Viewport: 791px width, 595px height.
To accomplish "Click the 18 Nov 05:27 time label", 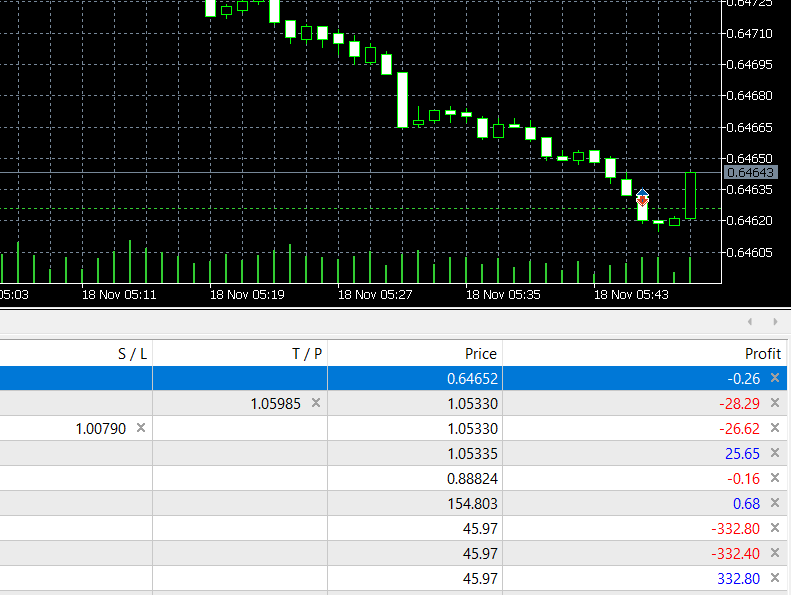I will pos(375,295).
